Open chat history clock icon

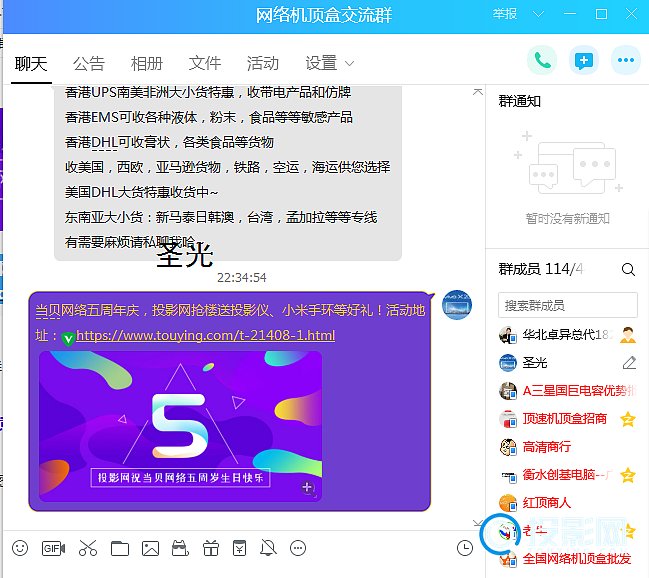pyautogui.click(x=465, y=548)
